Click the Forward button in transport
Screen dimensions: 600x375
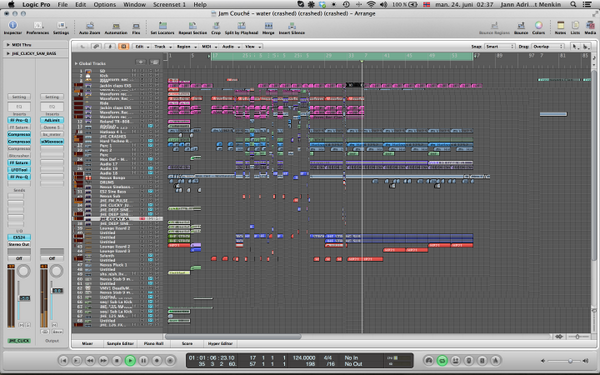103,360
